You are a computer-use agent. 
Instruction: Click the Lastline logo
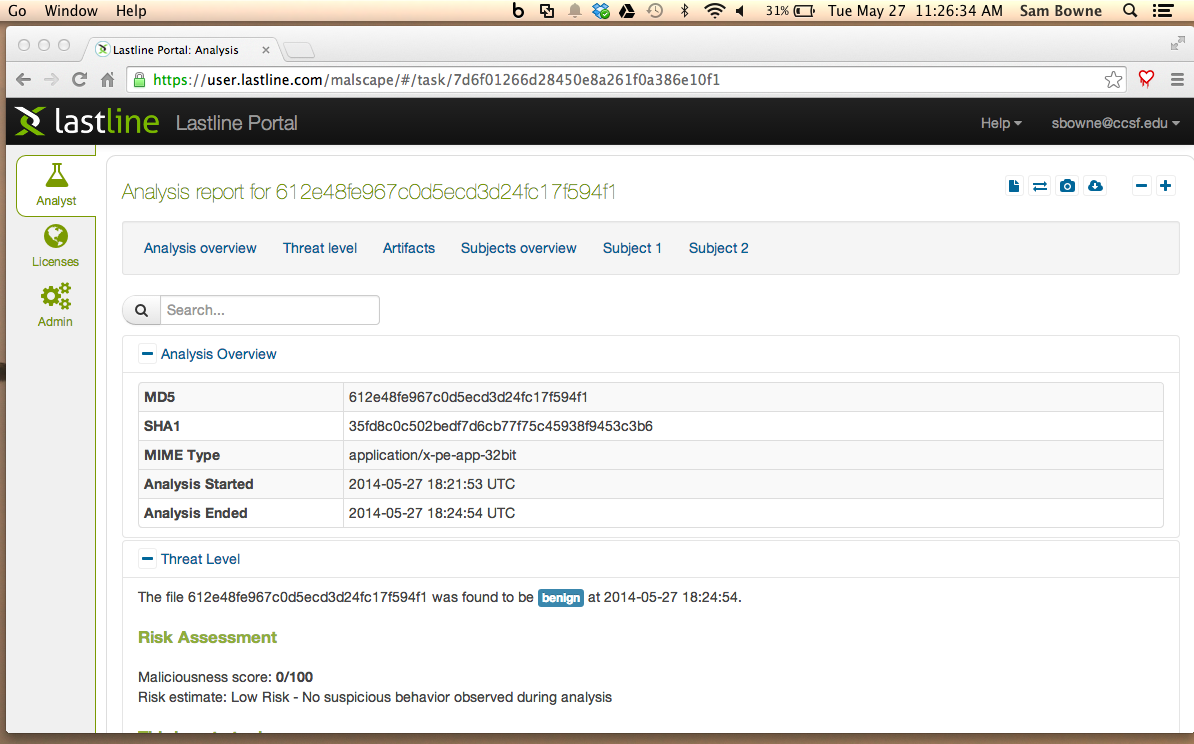[x=86, y=122]
